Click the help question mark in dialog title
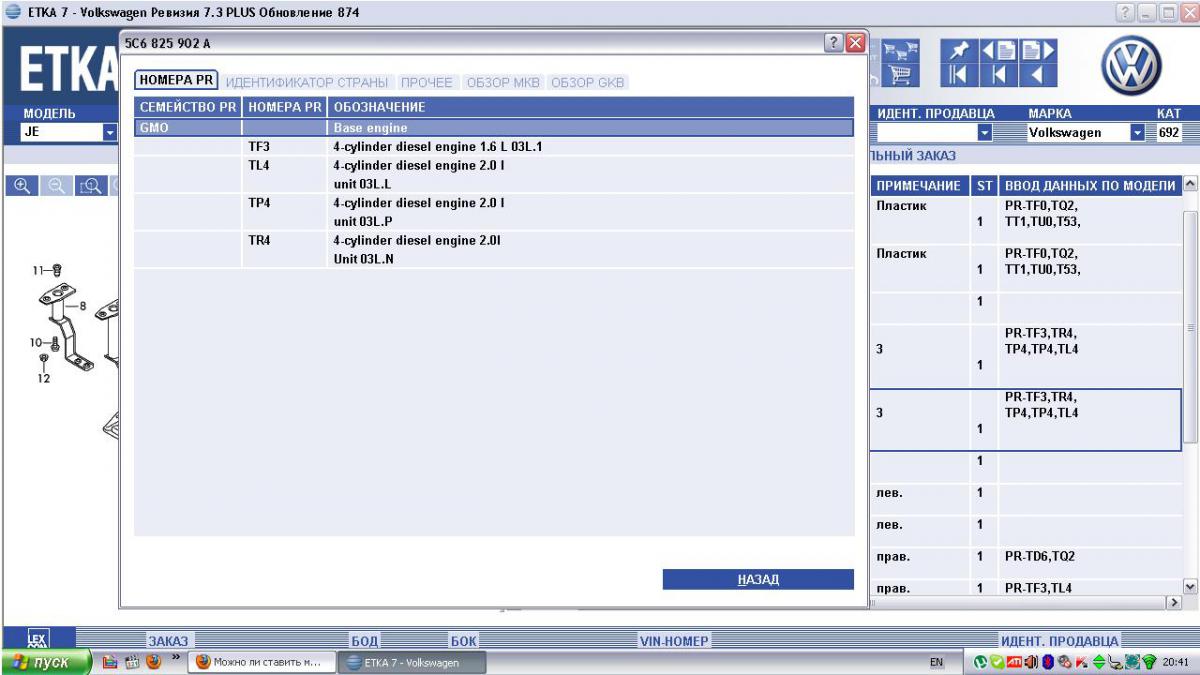This screenshot has width=1200, height=675. pyautogui.click(x=833, y=43)
